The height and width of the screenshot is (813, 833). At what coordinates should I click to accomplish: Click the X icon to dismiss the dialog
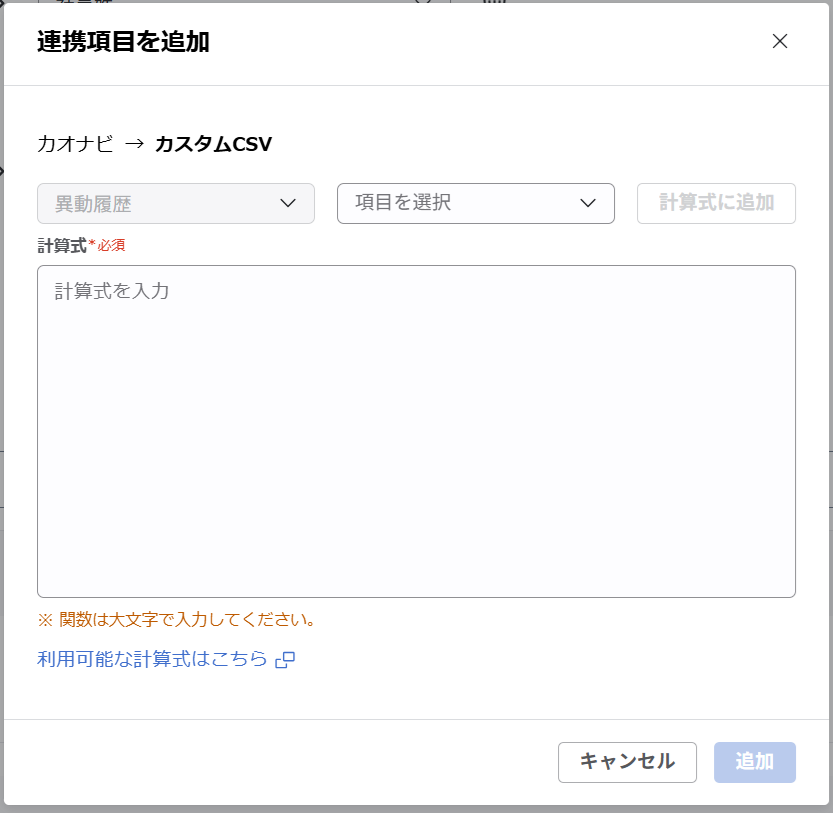[780, 42]
